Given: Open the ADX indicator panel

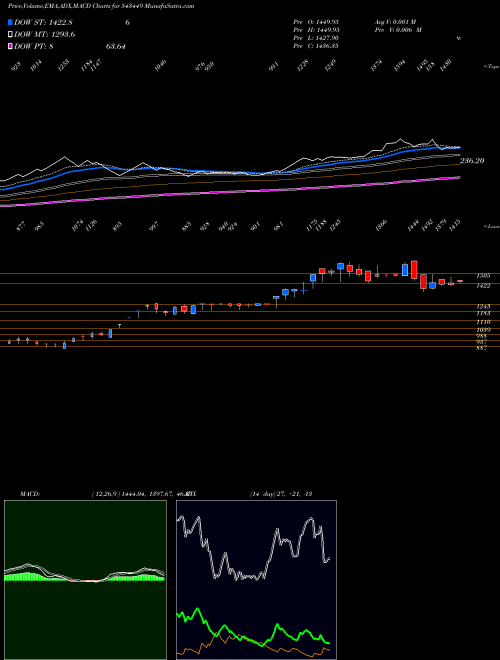Looking at the screenshot, I should (x=256, y=580).
